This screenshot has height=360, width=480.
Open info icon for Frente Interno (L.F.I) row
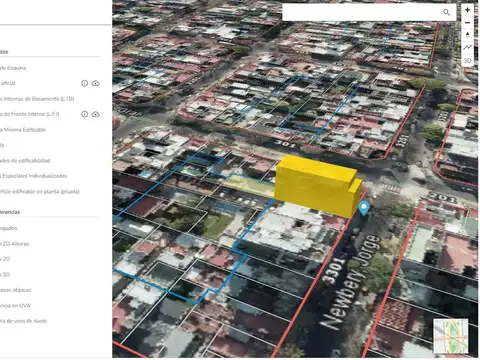coord(84,114)
